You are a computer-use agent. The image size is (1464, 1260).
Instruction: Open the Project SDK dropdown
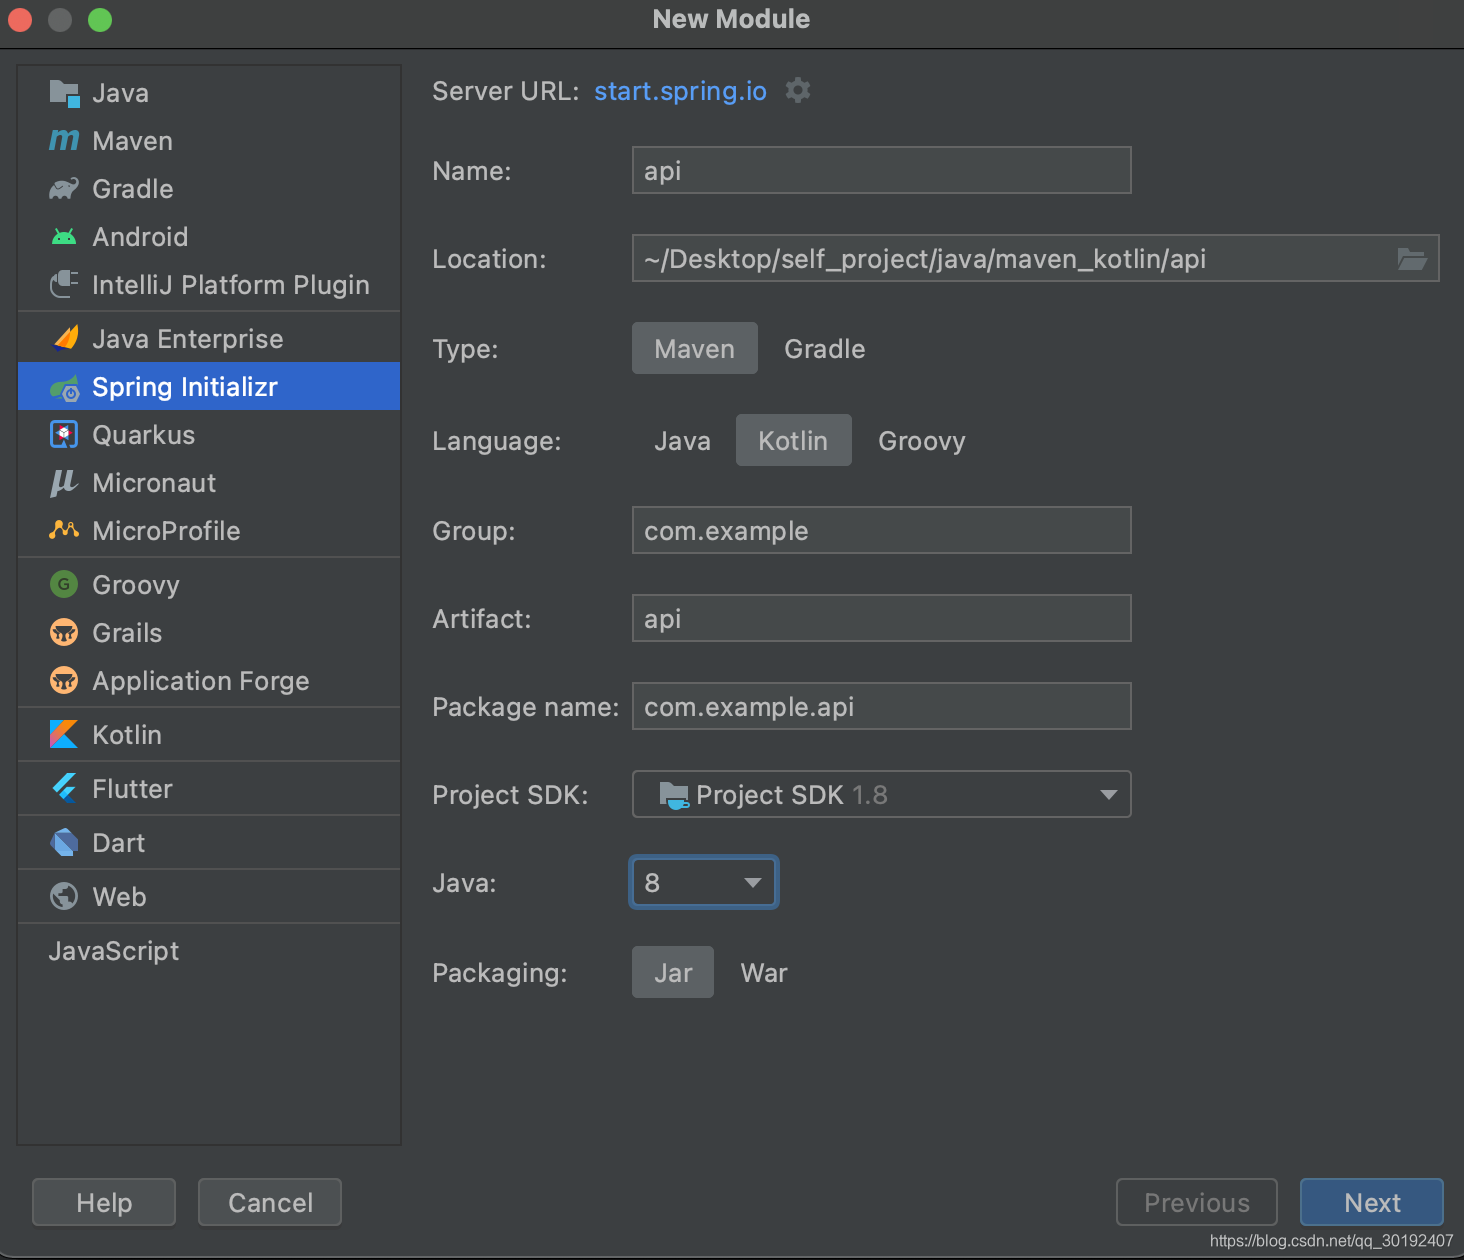[882, 794]
